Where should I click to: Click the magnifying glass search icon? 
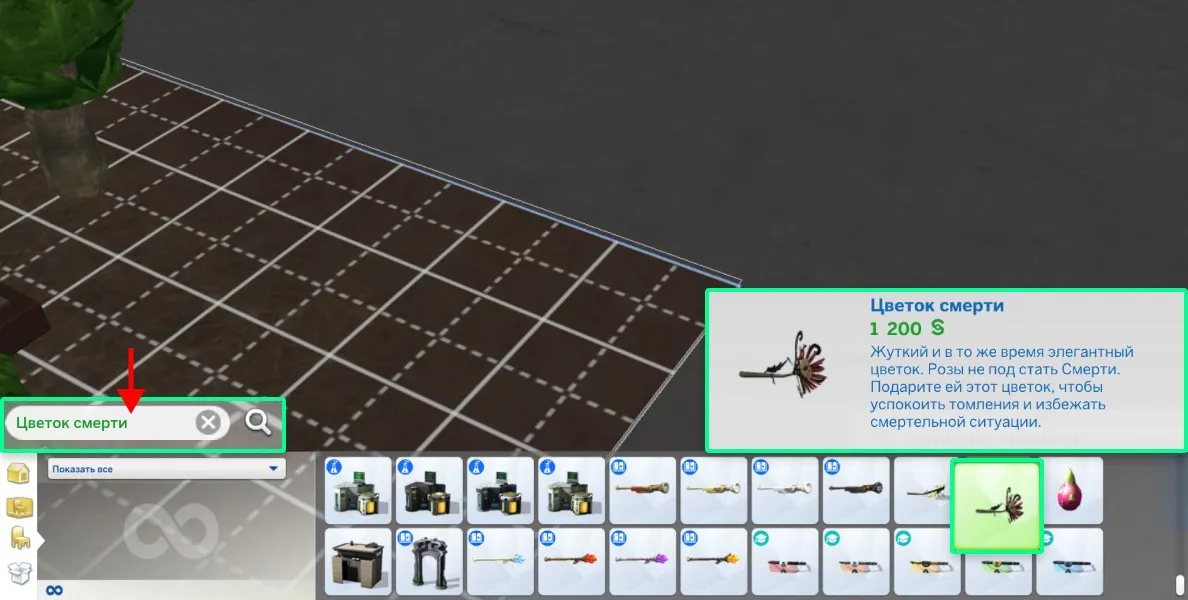[x=258, y=422]
